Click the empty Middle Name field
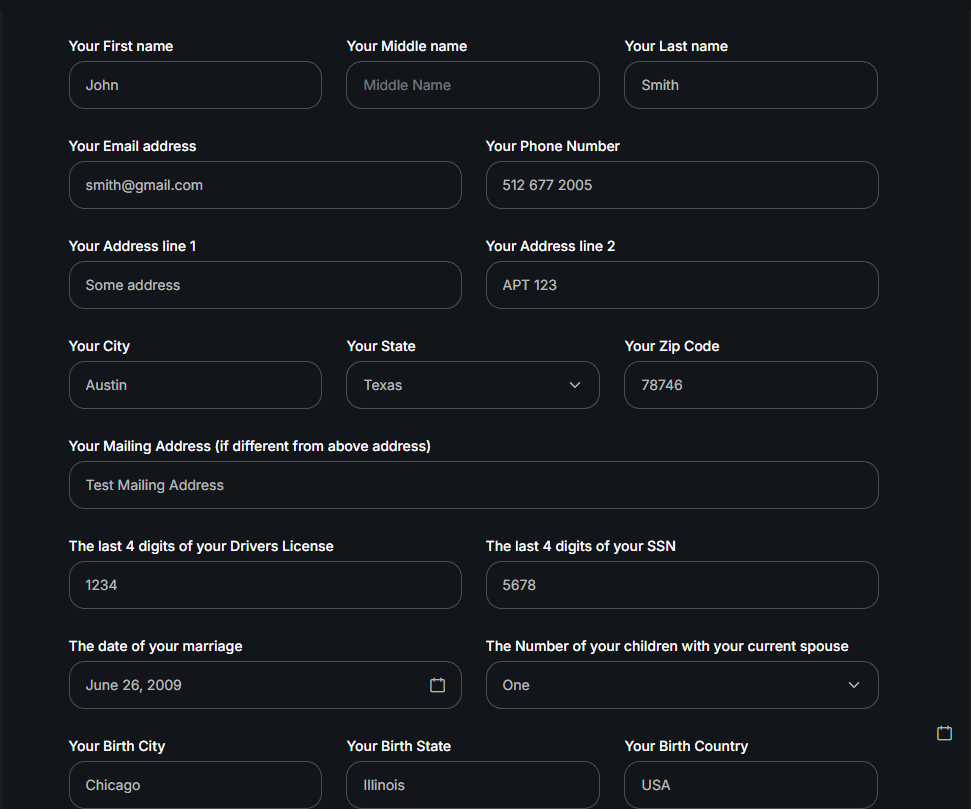The width and height of the screenshot is (971, 809). 472,85
